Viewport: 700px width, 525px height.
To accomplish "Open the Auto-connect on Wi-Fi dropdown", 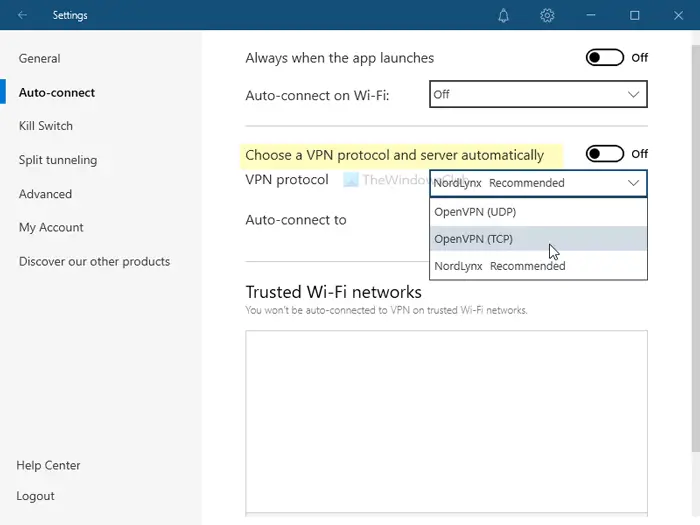I will 538,94.
